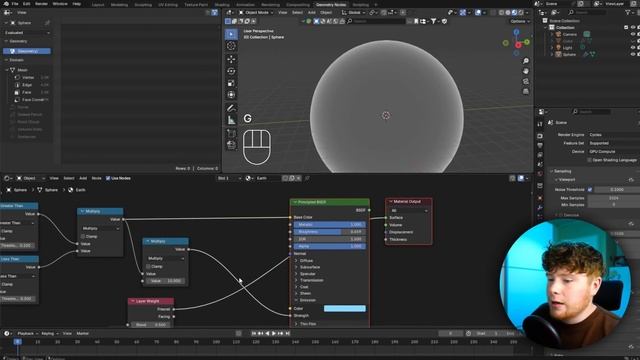This screenshot has height=360, width=640.
Task: Open Slot 1 material slot dropdown
Action: (x=229, y=178)
